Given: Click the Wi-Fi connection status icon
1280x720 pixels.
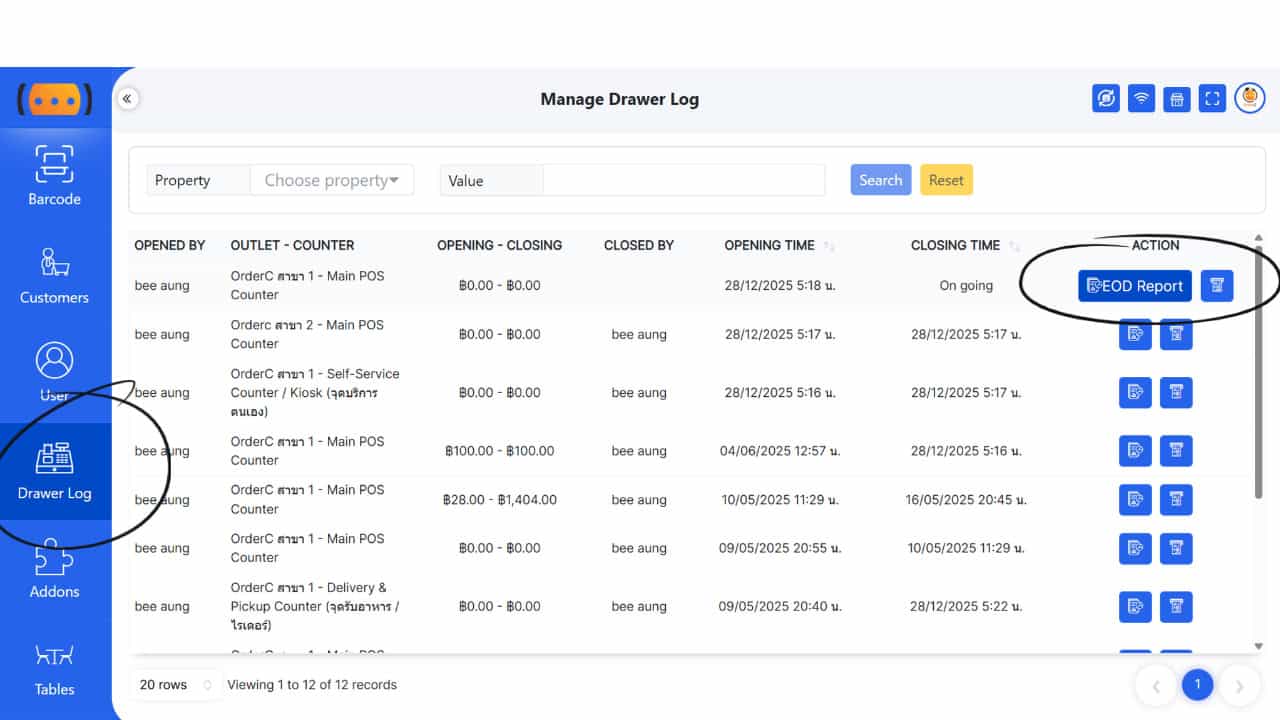Looking at the screenshot, I should tap(1141, 98).
